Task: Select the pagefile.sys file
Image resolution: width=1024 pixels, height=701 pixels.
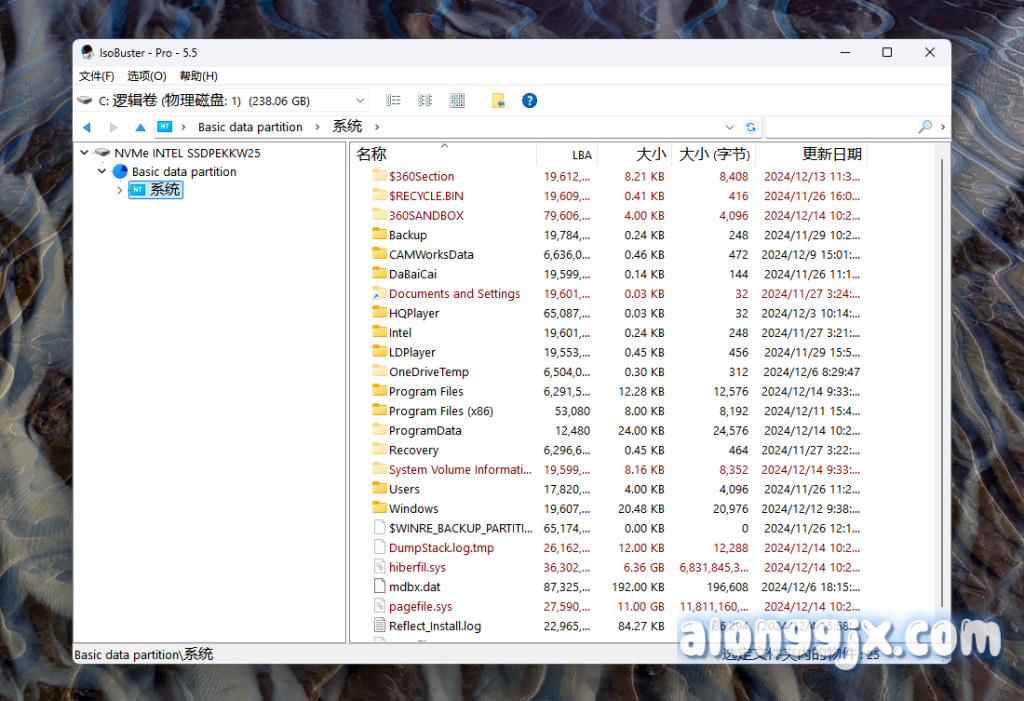Action: 420,607
